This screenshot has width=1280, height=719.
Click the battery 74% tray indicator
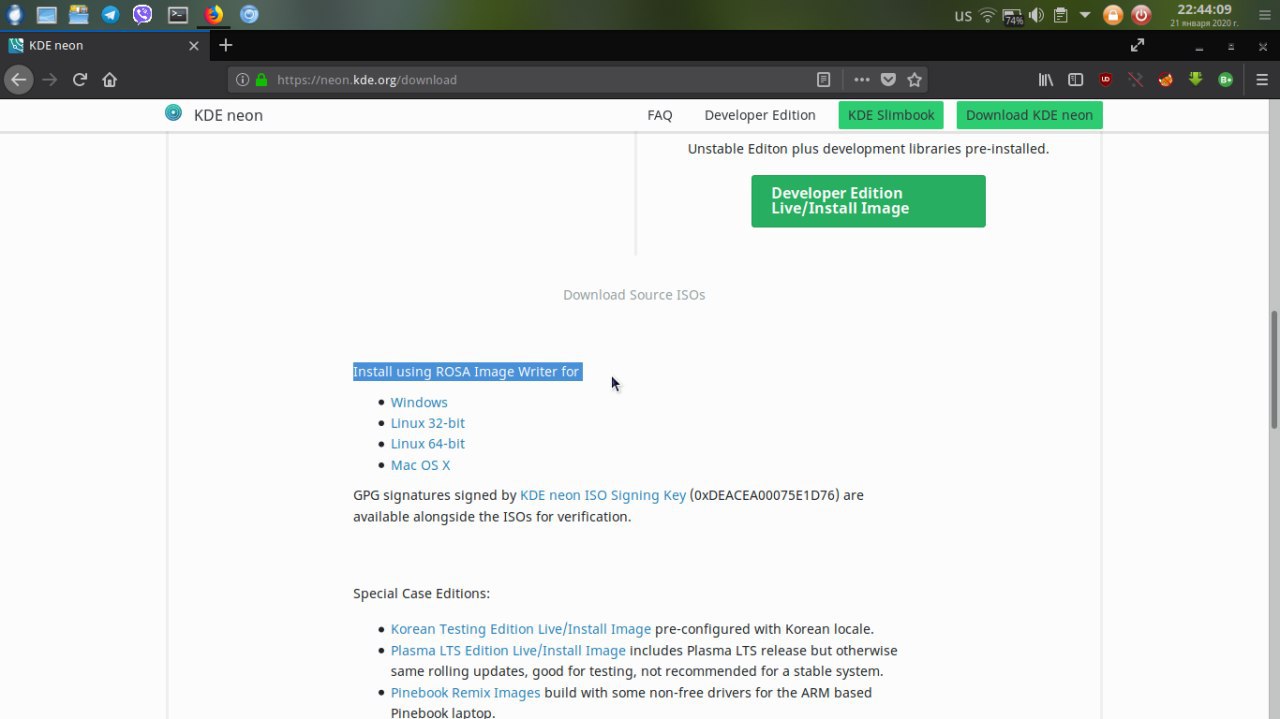pos(1013,16)
